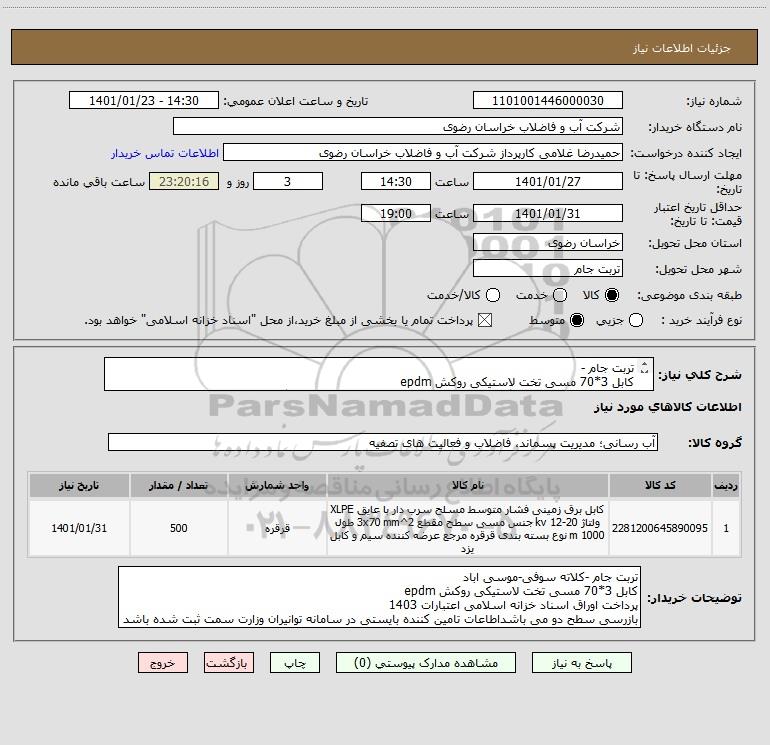Click the unit cell قرقره
The width and height of the screenshot is (770, 745).
277,528
